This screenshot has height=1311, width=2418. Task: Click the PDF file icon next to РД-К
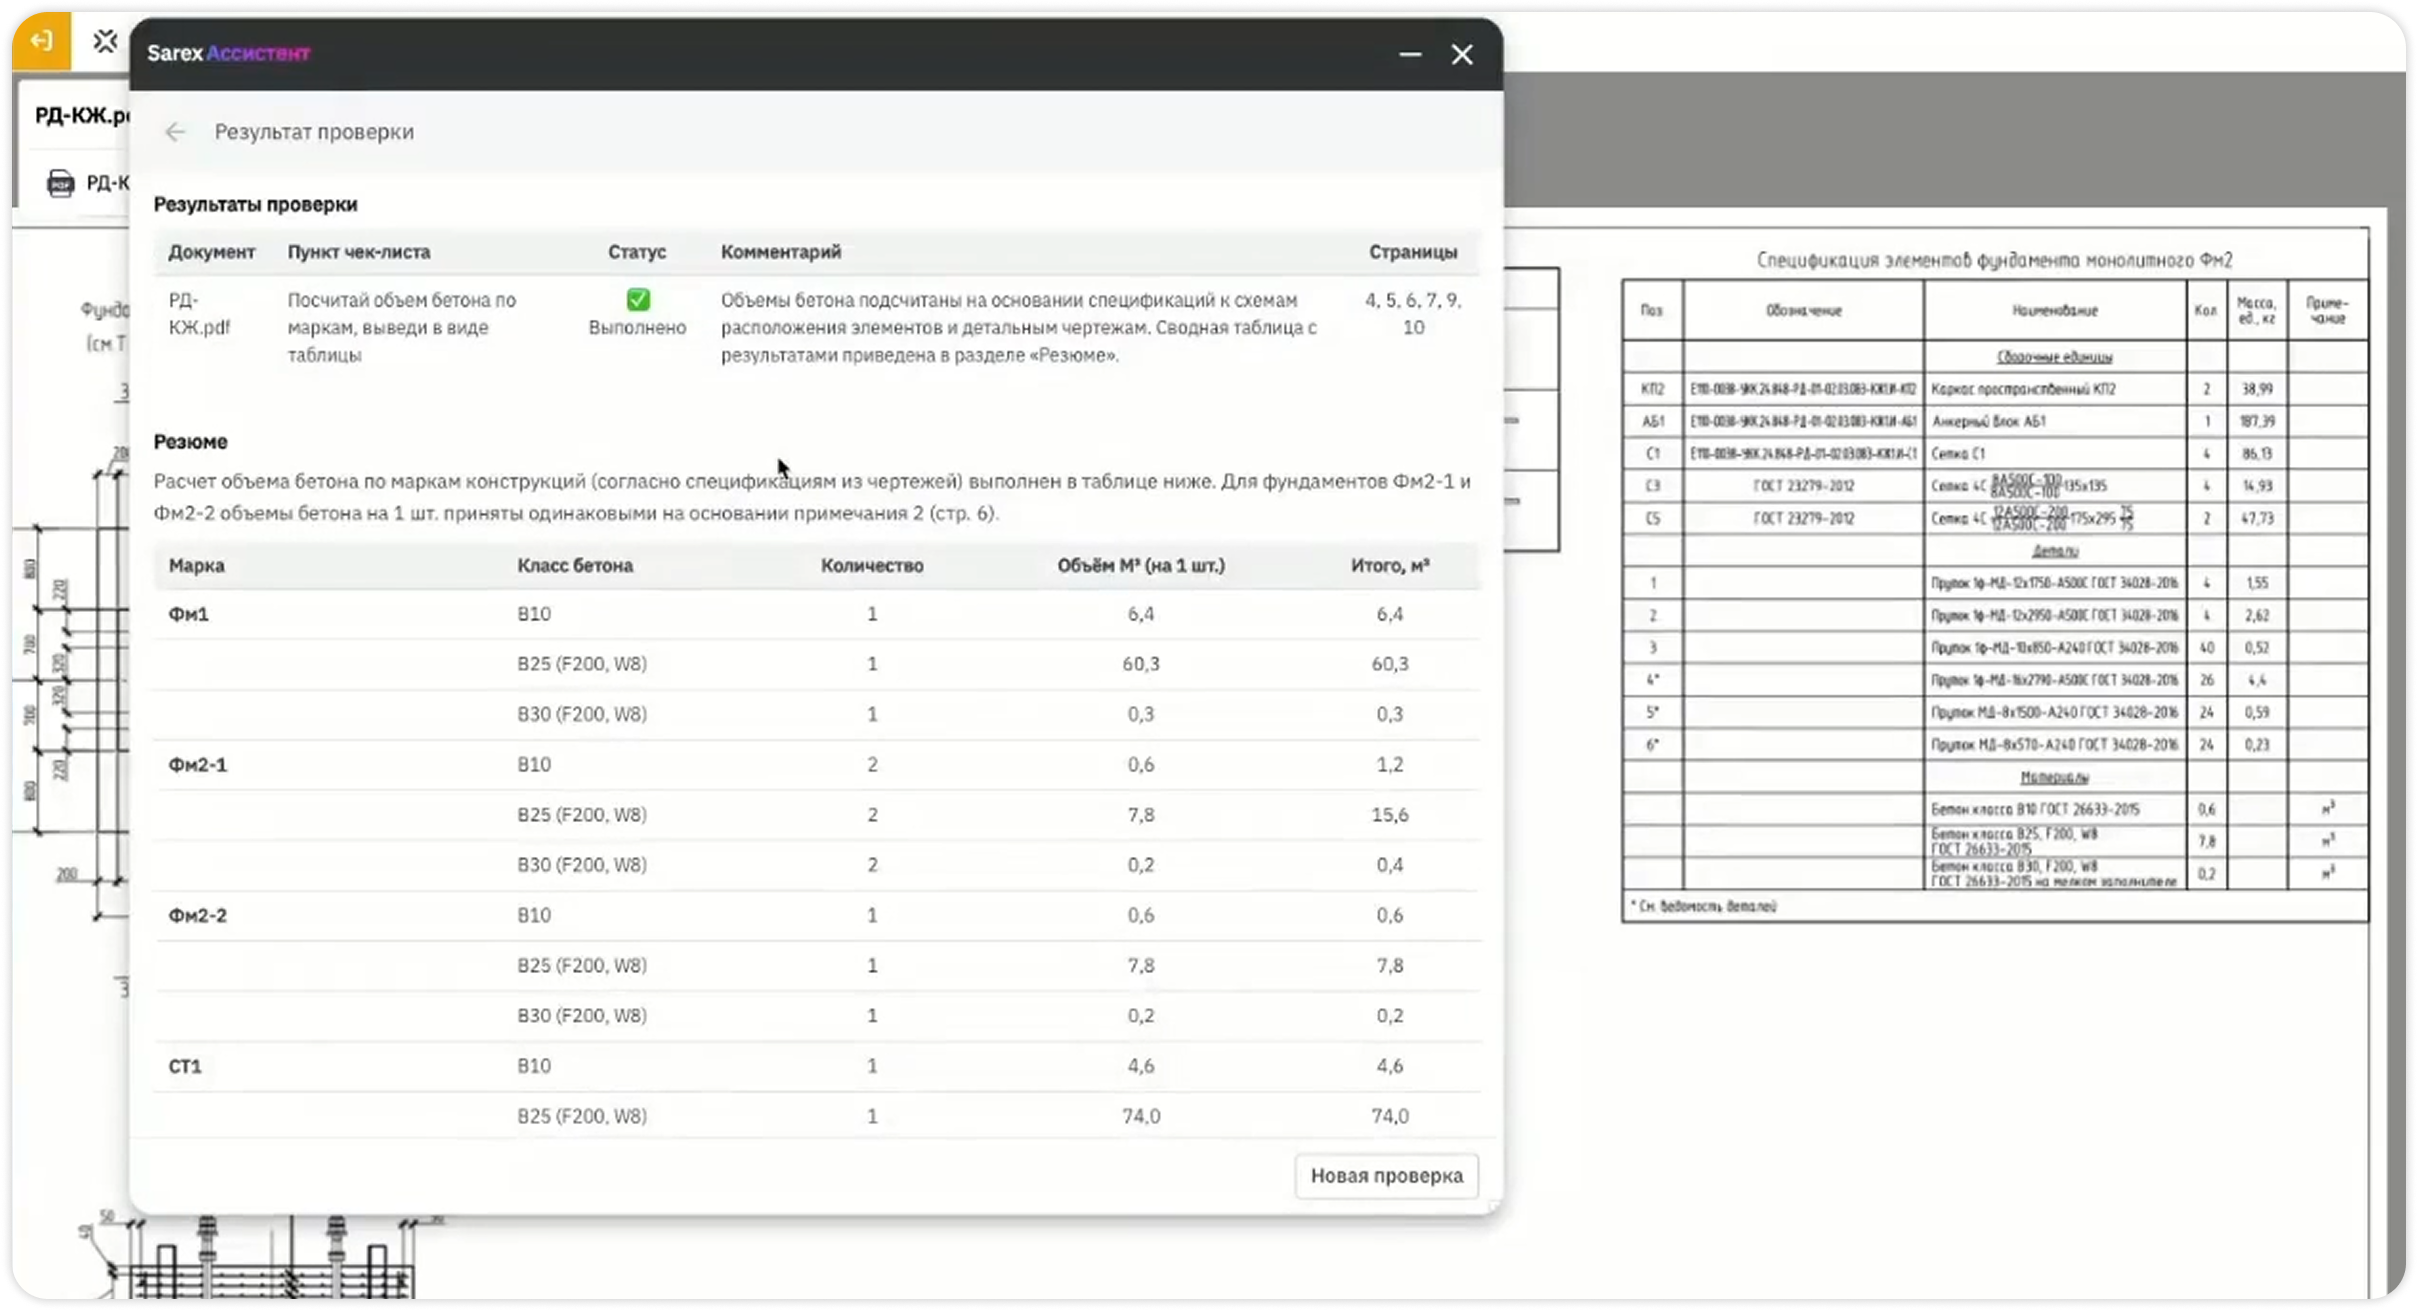(61, 183)
